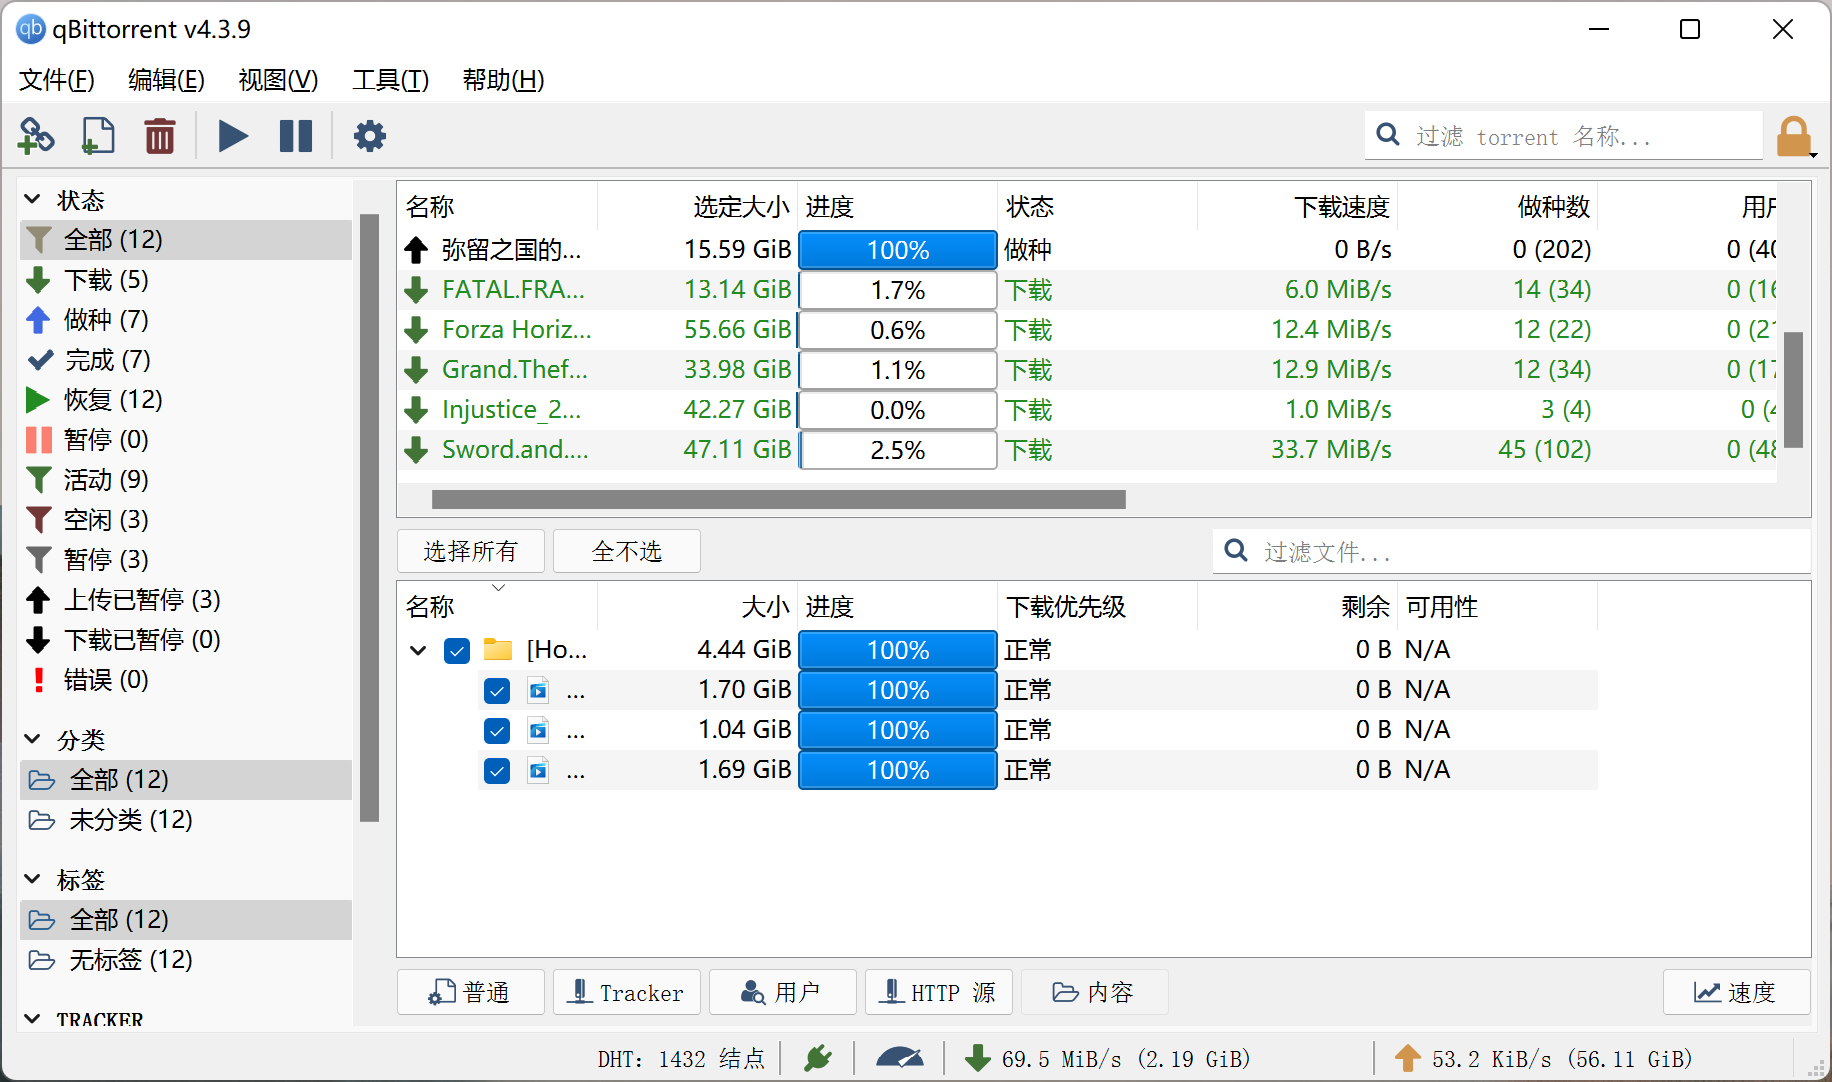Pause torrents with the pause toolbar icon
Screen dimensions: 1832x1082
click(296, 136)
